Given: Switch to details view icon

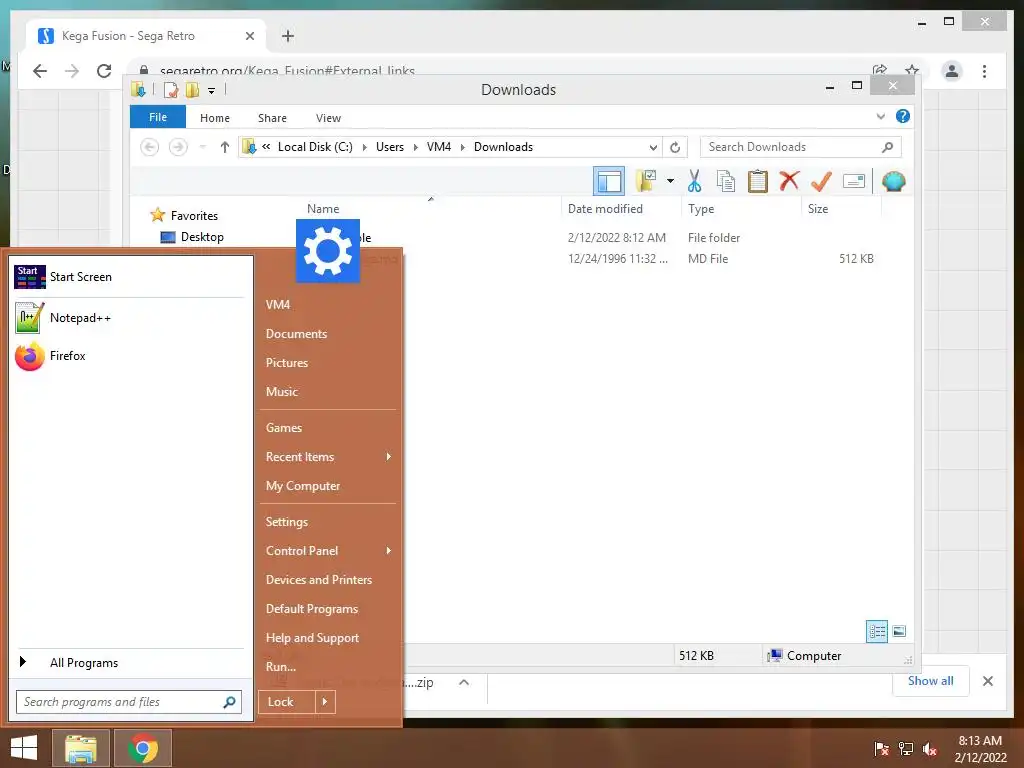Looking at the screenshot, I should [x=877, y=631].
